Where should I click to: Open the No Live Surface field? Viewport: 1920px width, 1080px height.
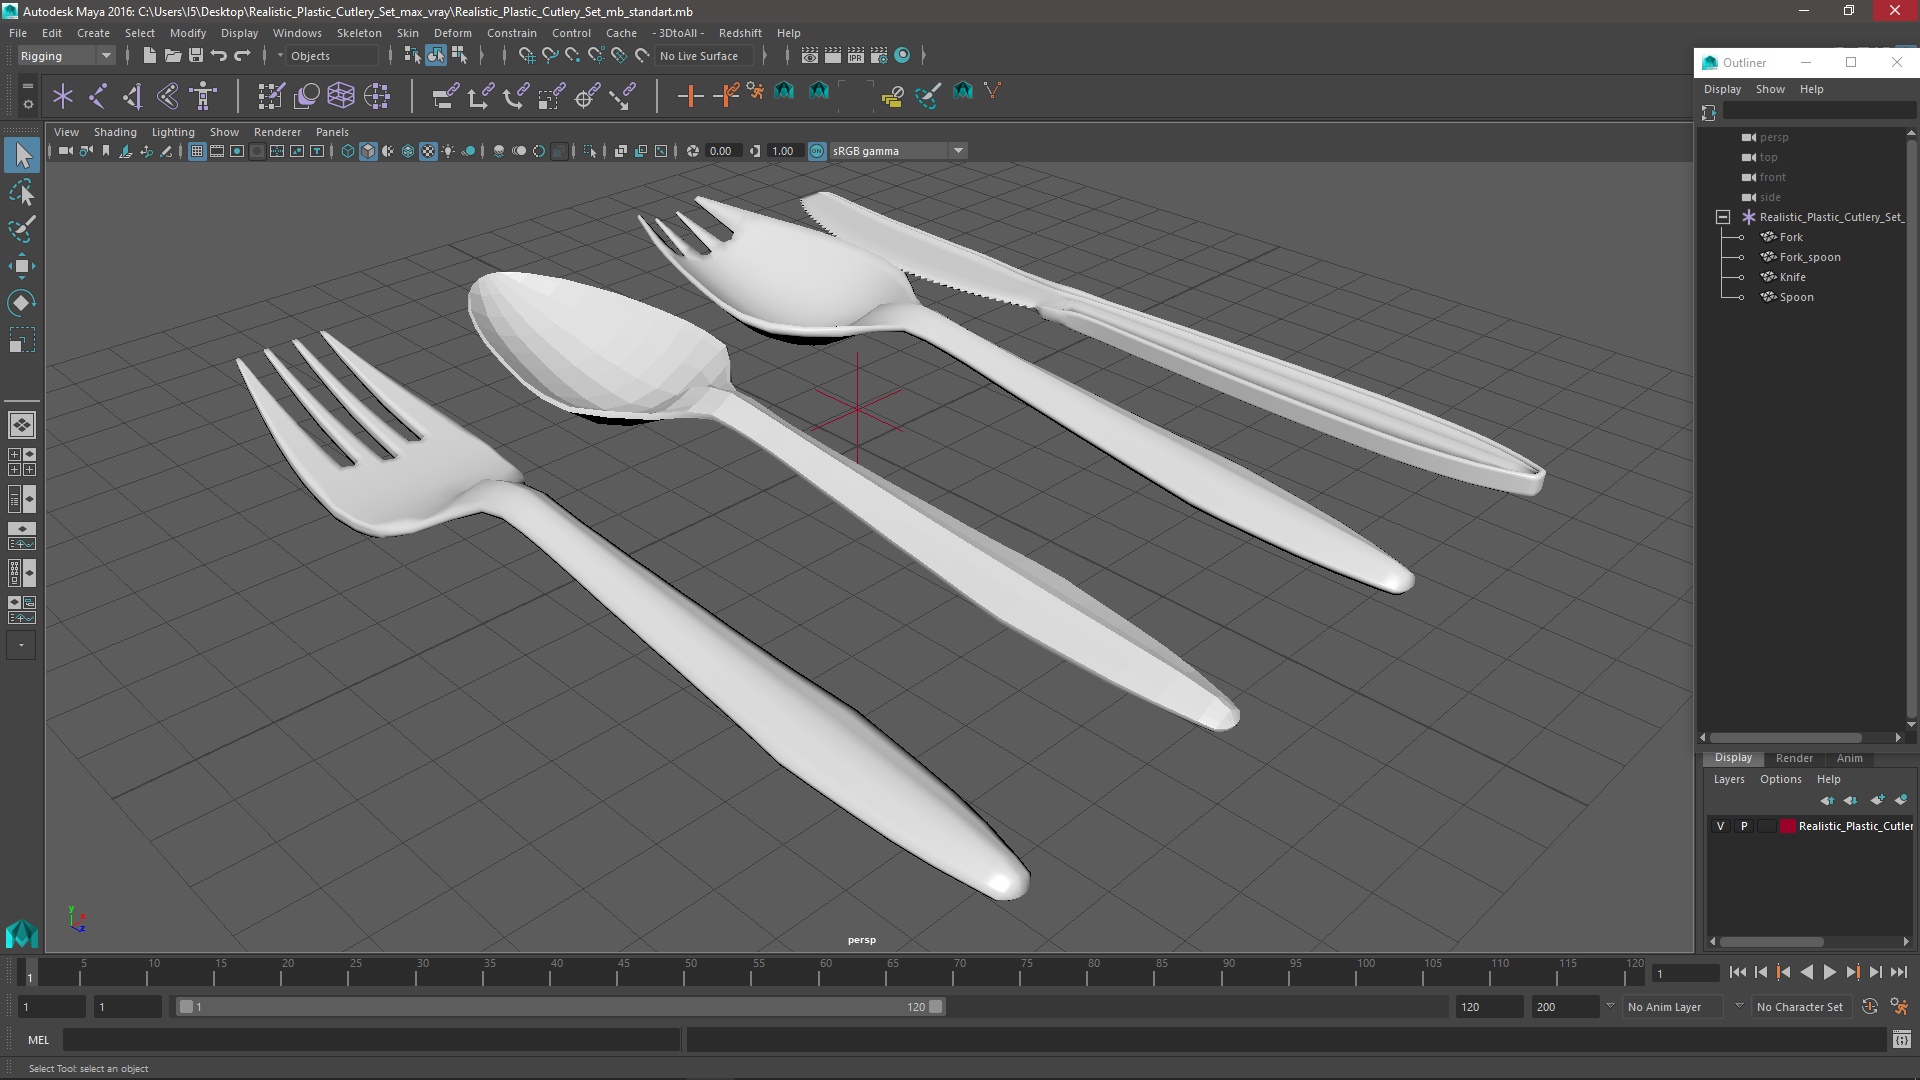pos(704,56)
